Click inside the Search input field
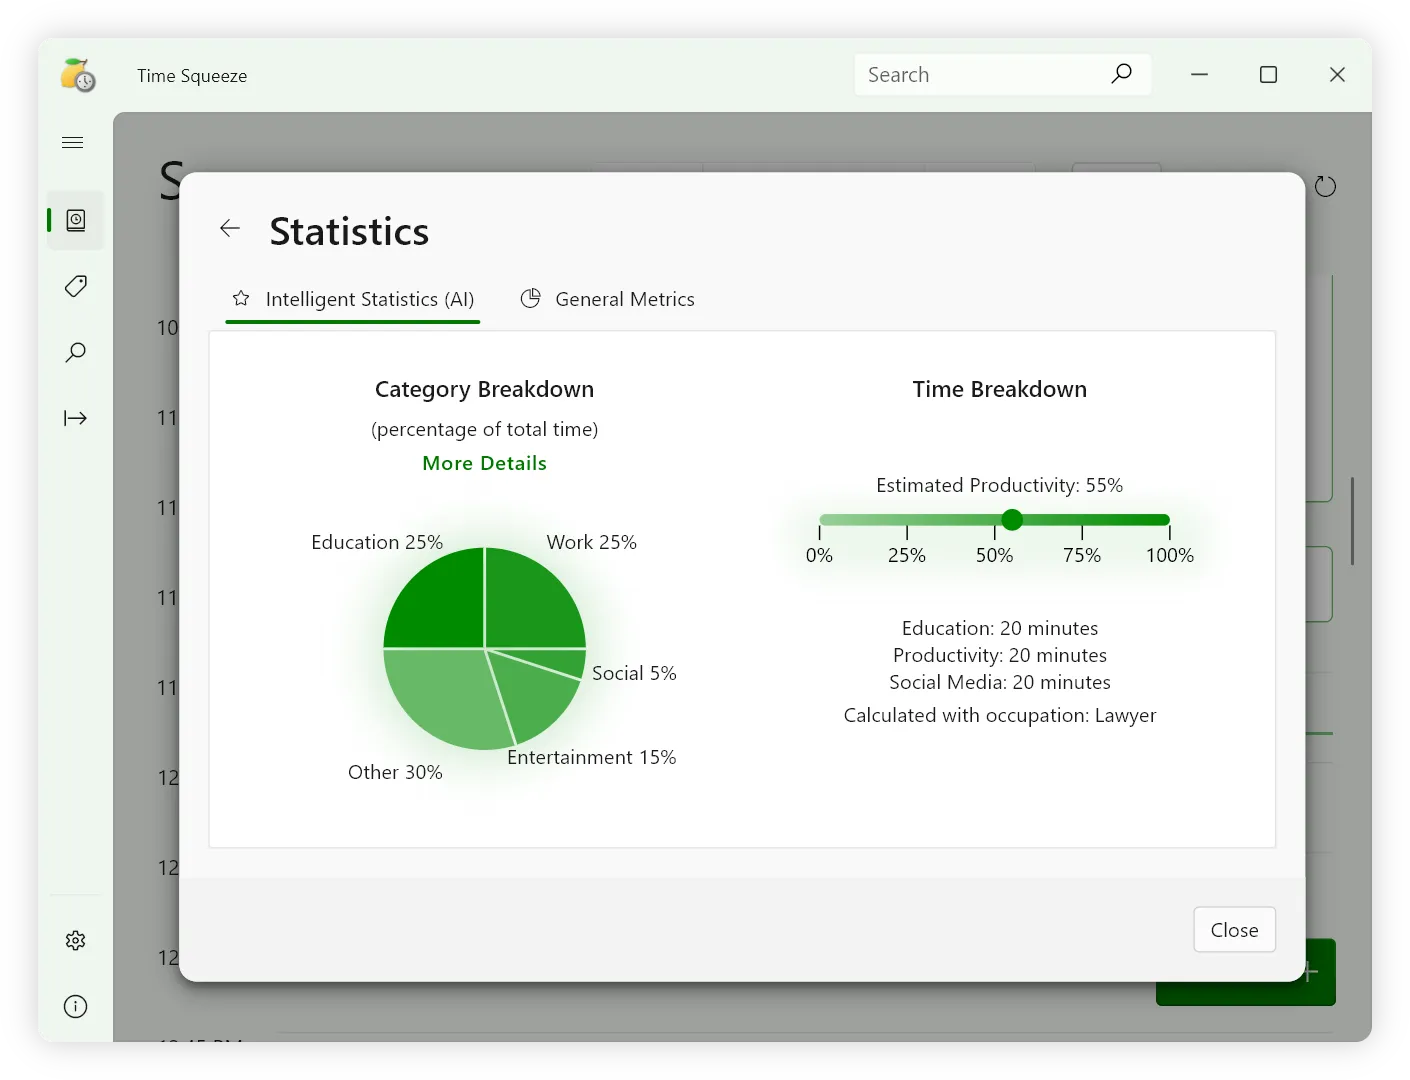 980,75
